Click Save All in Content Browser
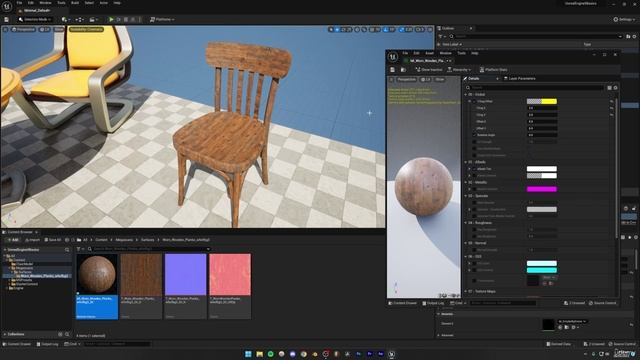Image resolution: width=640 pixels, height=360 pixels. (x=53, y=240)
